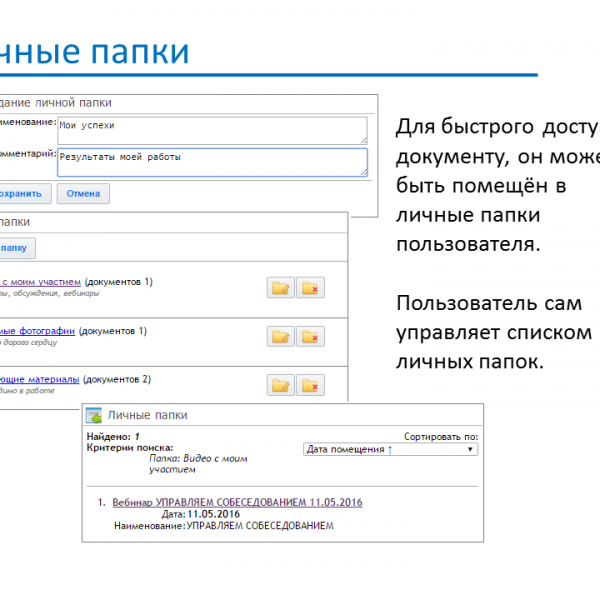Image resolution: width=600 pixels, height=600 pixels.
Task: Click comment field with 'Результаты моей работы'
Action: (210, 162)
